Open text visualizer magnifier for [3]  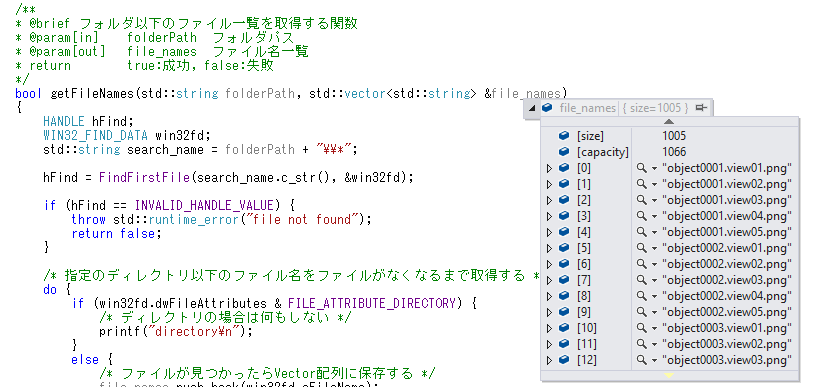[x=642, y=216]
